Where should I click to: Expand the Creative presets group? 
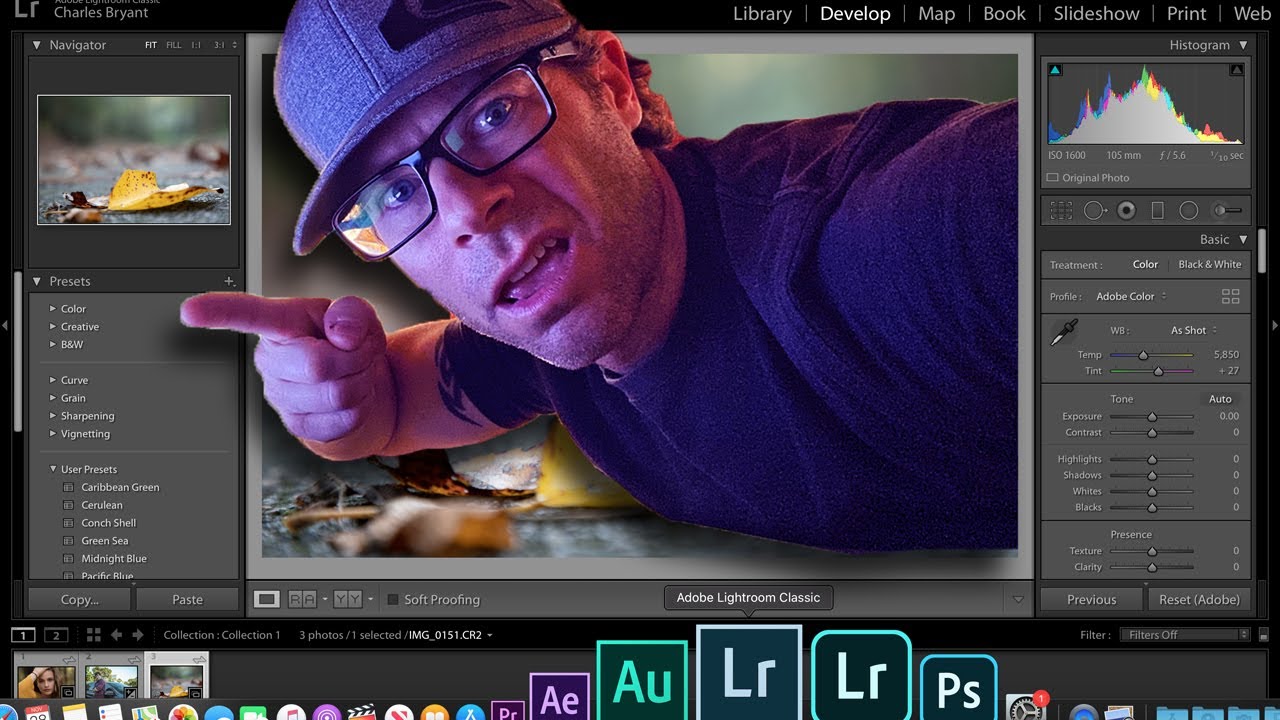click(53, 327)
